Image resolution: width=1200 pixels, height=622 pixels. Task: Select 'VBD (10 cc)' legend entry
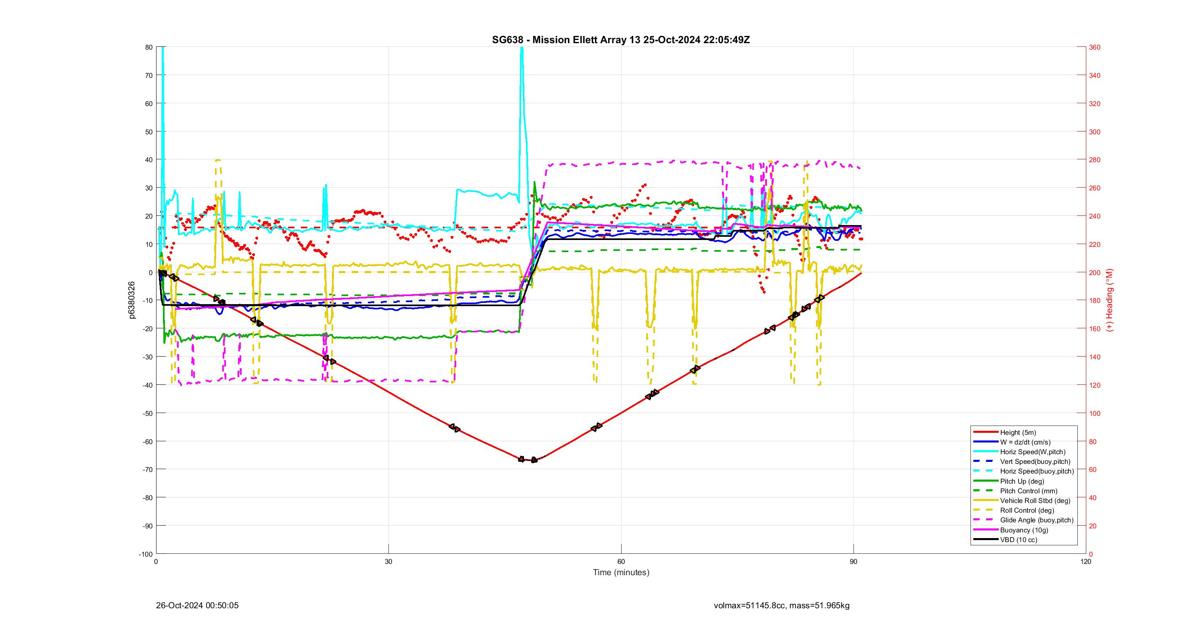tap(1019, 540)
